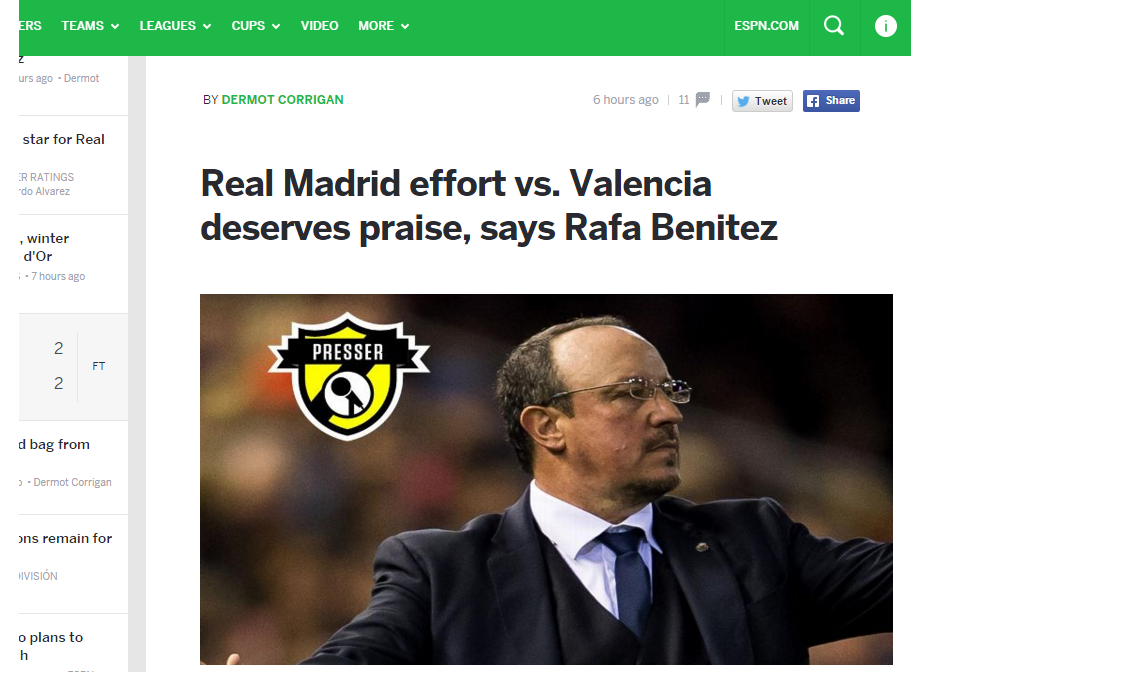Expand the Leagues dropdown menu
1145x674 pixels.
point(175,26)
